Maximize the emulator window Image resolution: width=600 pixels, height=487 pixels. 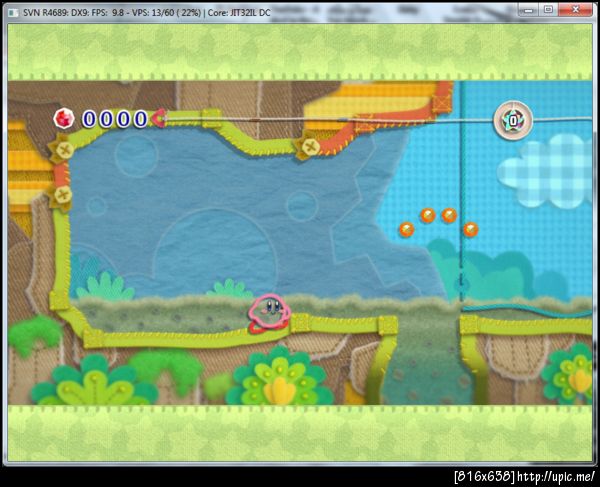point(548,10)
